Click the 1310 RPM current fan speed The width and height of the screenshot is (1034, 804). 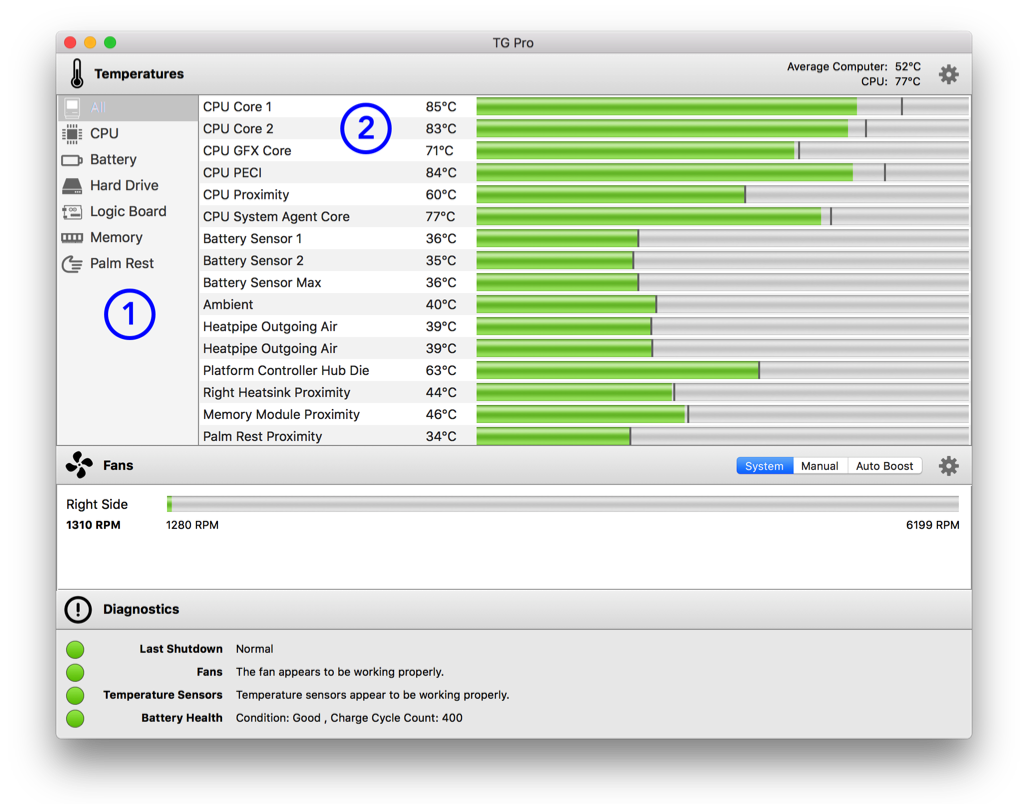[93, 525]
